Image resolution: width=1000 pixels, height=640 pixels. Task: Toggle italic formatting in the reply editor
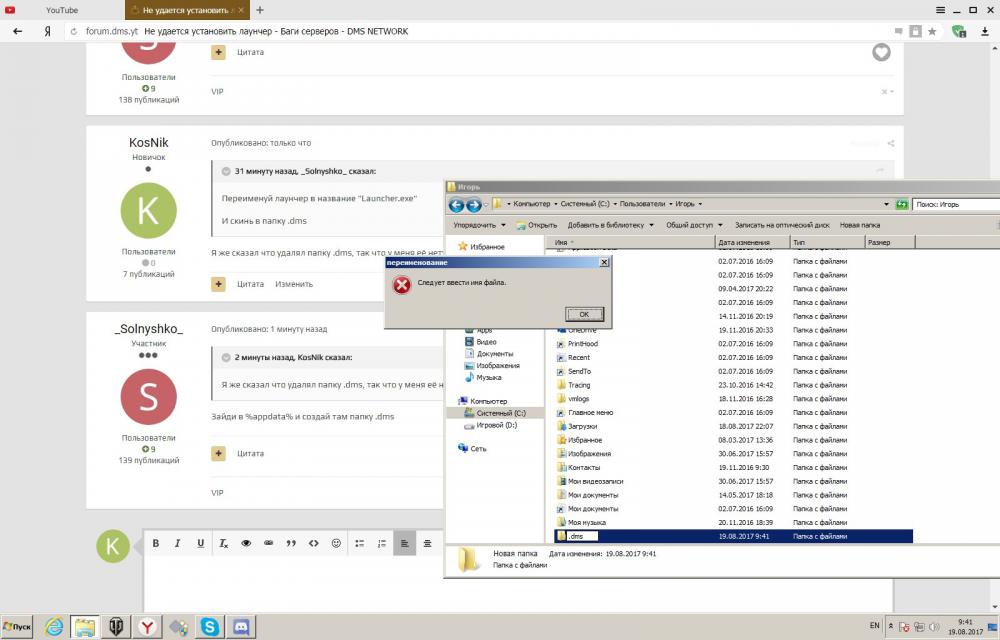(178, 543)
